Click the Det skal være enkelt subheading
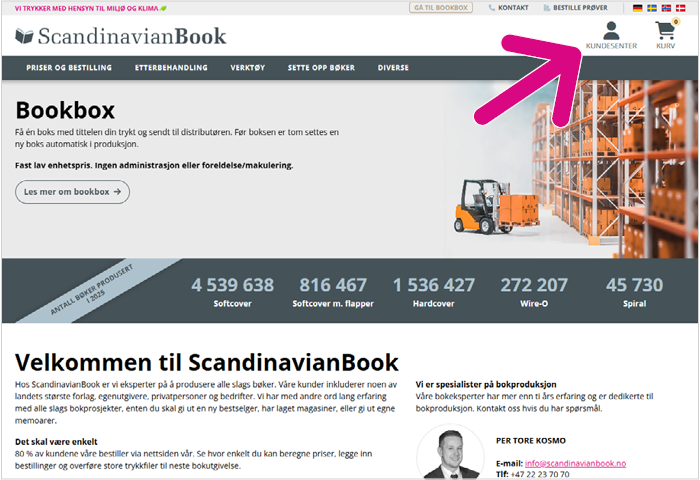Viewport: 700px width, 480px height. click(56, 442)
